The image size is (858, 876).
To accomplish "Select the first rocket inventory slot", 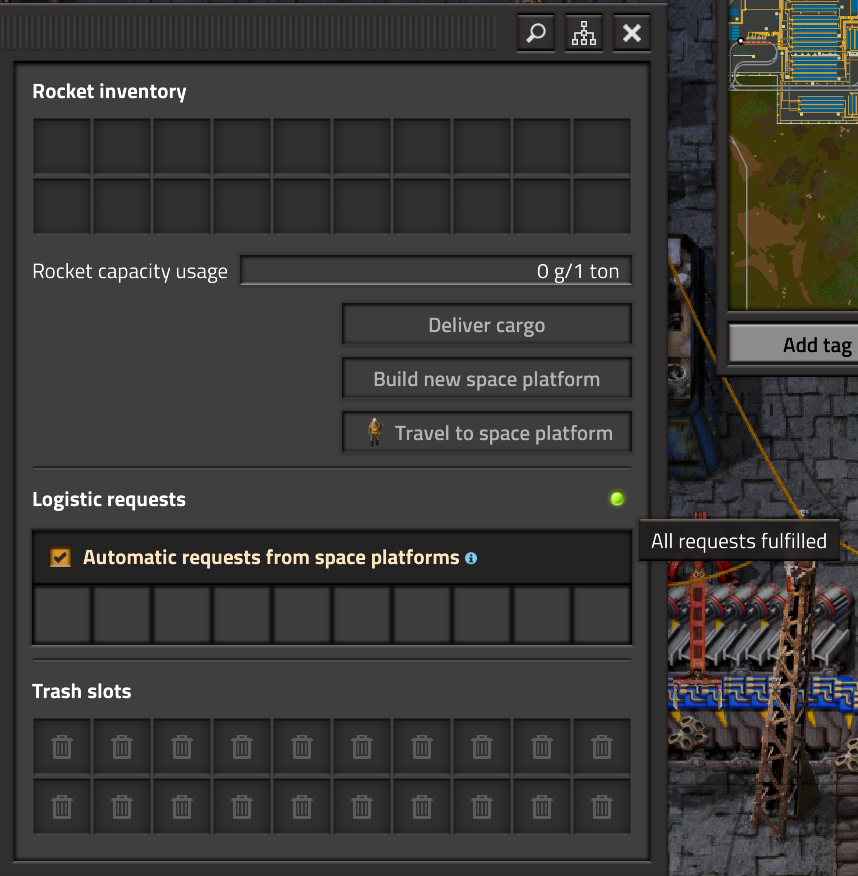I will point(62,147).
